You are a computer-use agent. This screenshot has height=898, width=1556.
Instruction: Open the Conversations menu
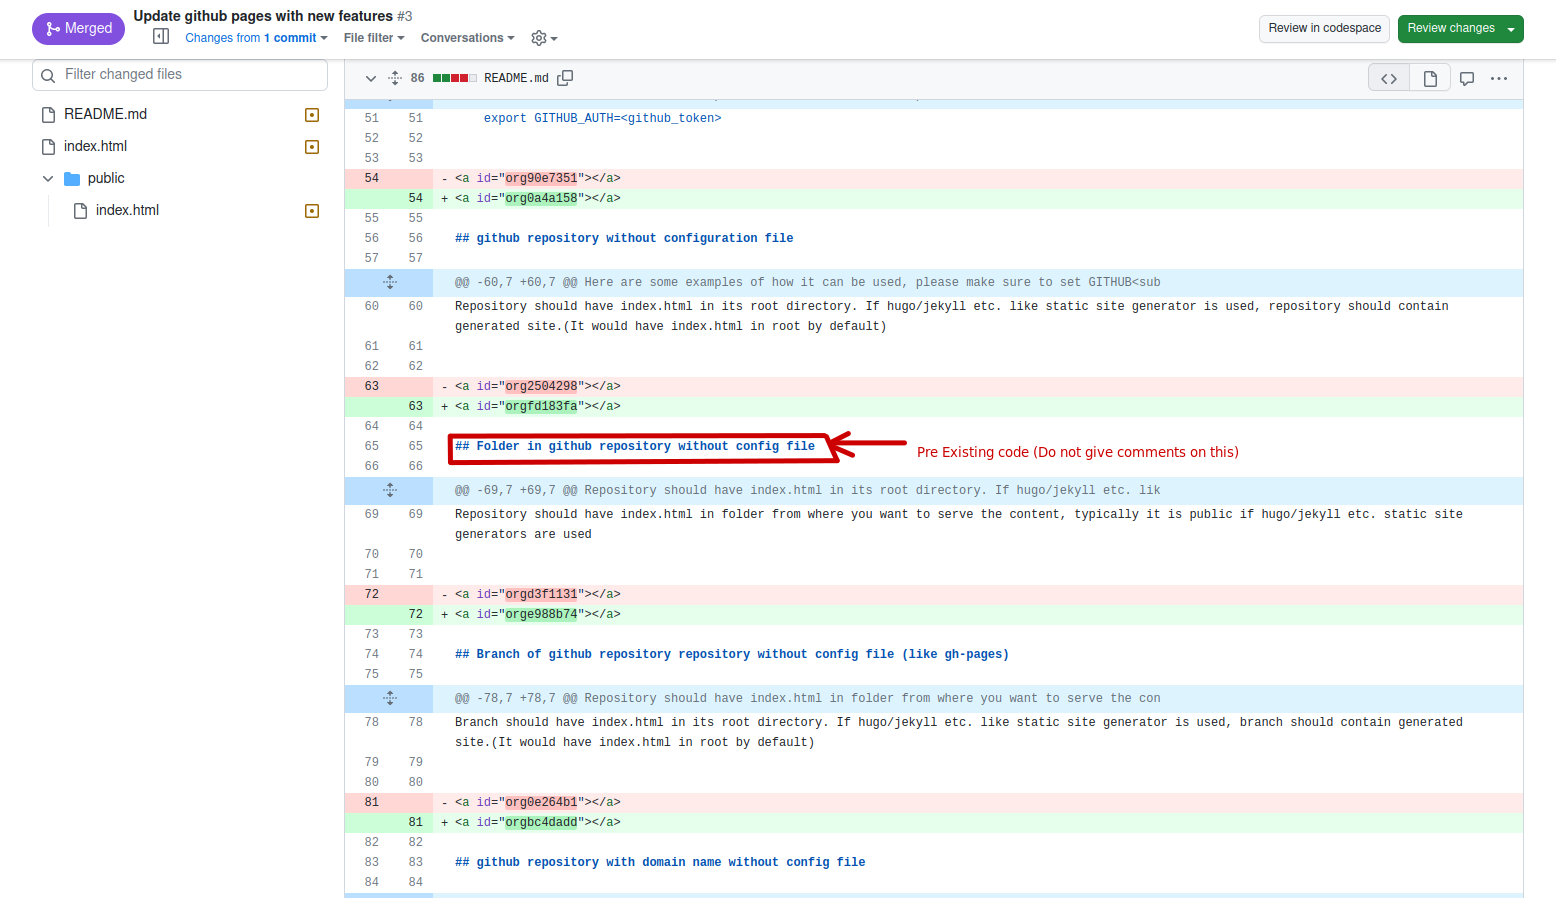point(466,37)
